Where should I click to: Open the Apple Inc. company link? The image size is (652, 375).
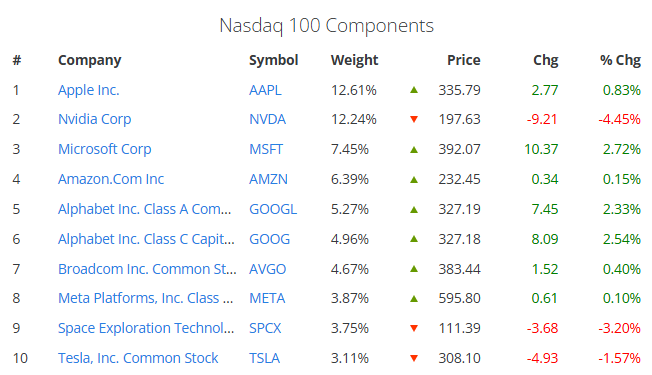[x=89, y=90]
